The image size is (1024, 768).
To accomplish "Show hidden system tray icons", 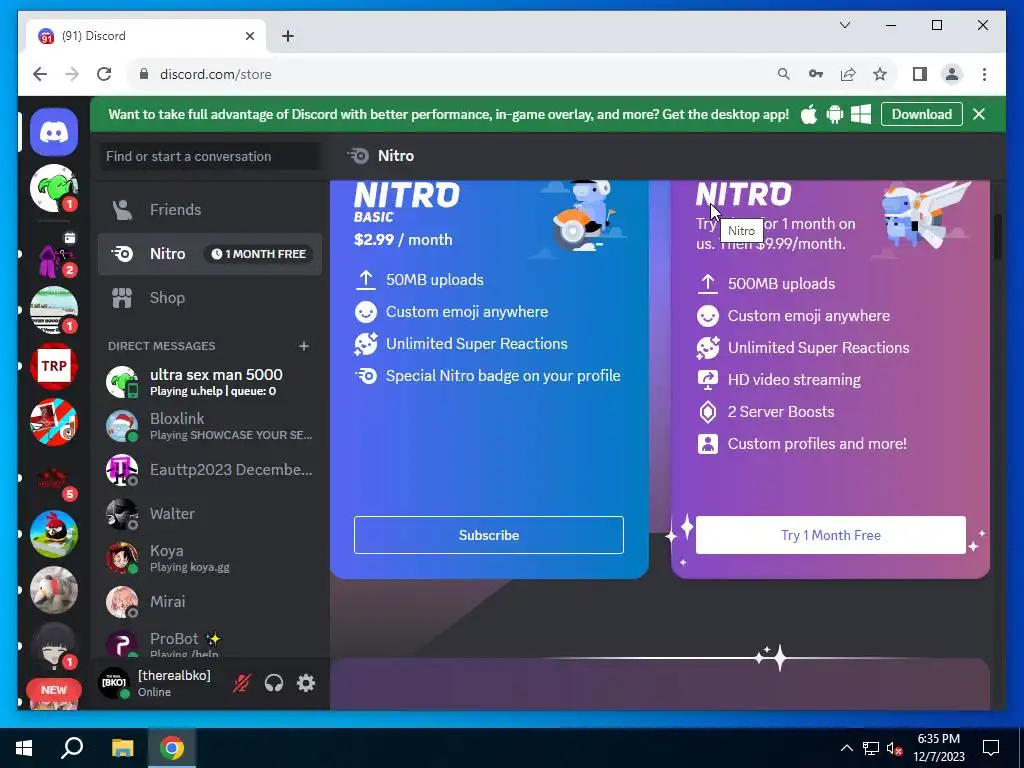I will pyautogui.click(x=846, y=748).
